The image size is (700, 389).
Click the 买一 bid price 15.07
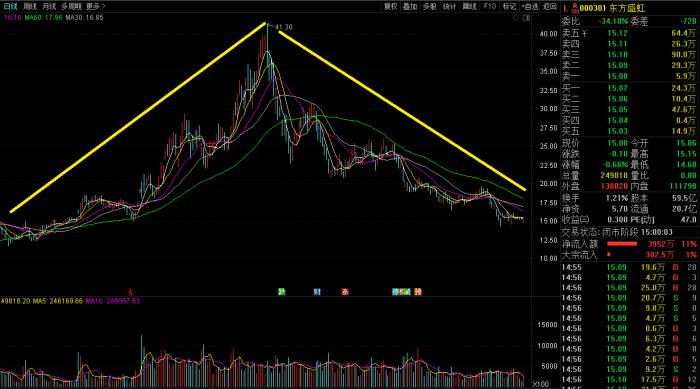click(617, 88)
